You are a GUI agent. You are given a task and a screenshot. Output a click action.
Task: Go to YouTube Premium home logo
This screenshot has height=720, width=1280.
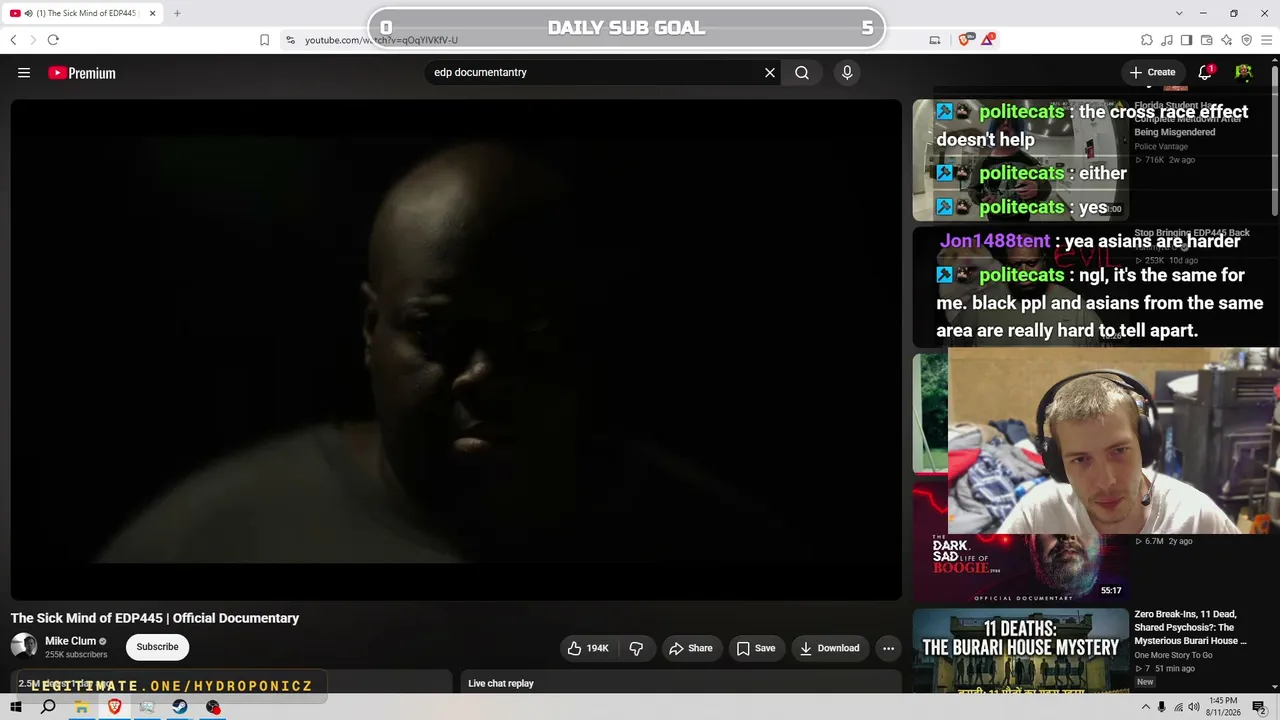[82, 73]
